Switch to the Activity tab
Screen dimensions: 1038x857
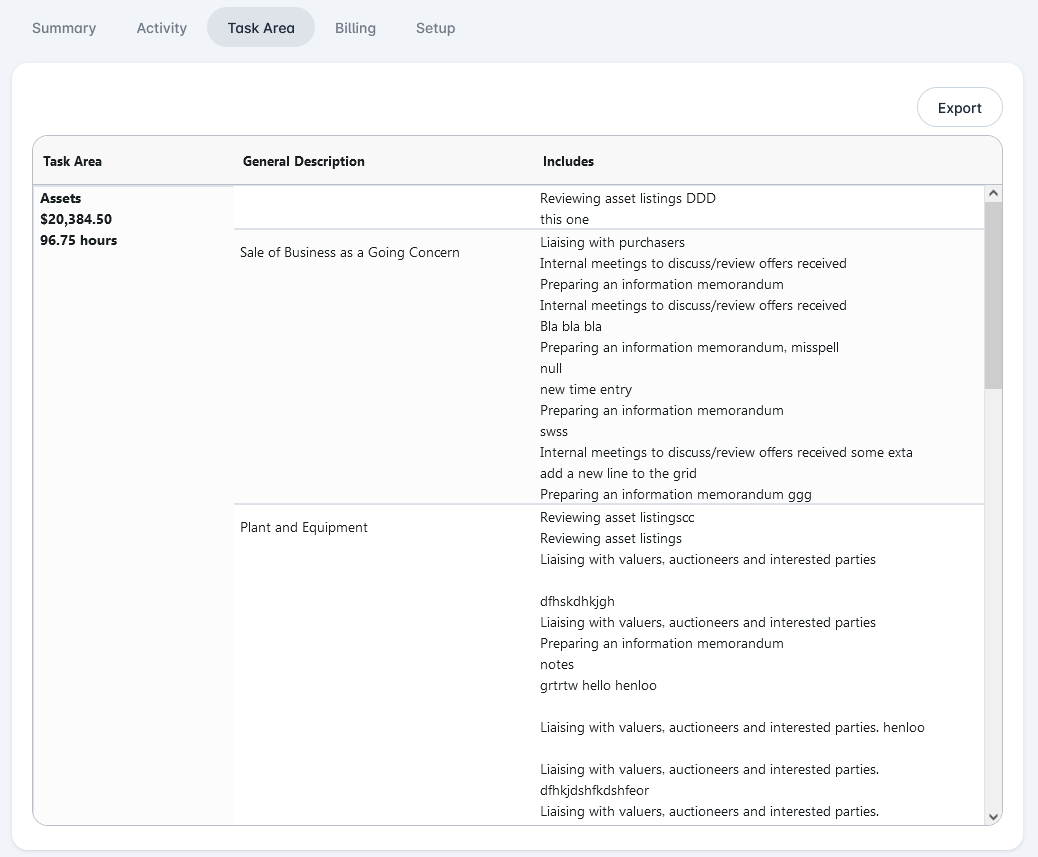point(162,28)
